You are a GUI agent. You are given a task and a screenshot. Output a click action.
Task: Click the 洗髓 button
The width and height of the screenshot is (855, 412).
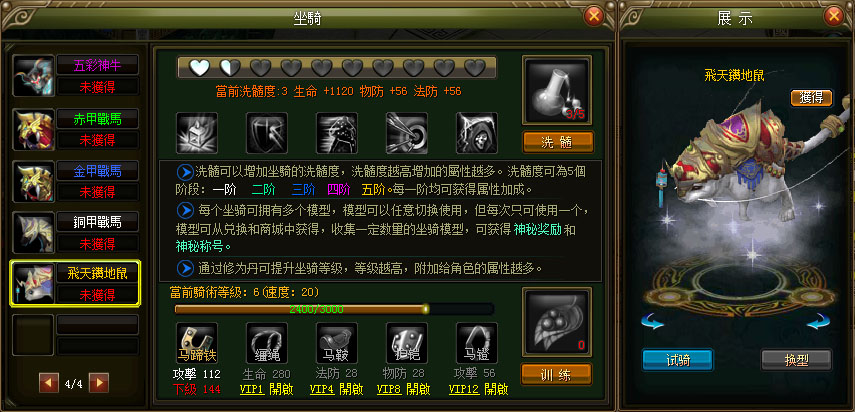pyautogui.click(x=558, y=142)
